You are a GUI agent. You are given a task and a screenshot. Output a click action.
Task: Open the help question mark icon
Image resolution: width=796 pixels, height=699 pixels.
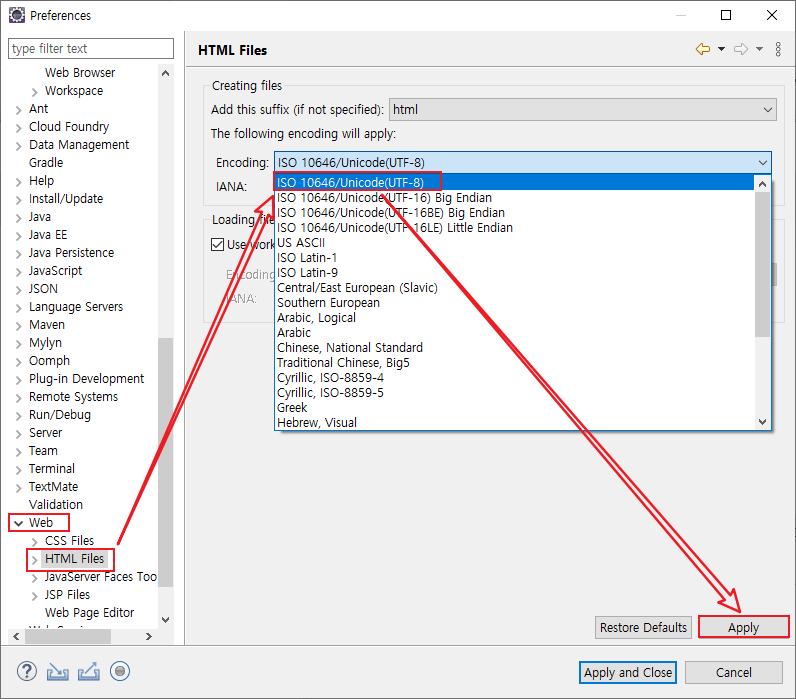click(x=27, y=671)
